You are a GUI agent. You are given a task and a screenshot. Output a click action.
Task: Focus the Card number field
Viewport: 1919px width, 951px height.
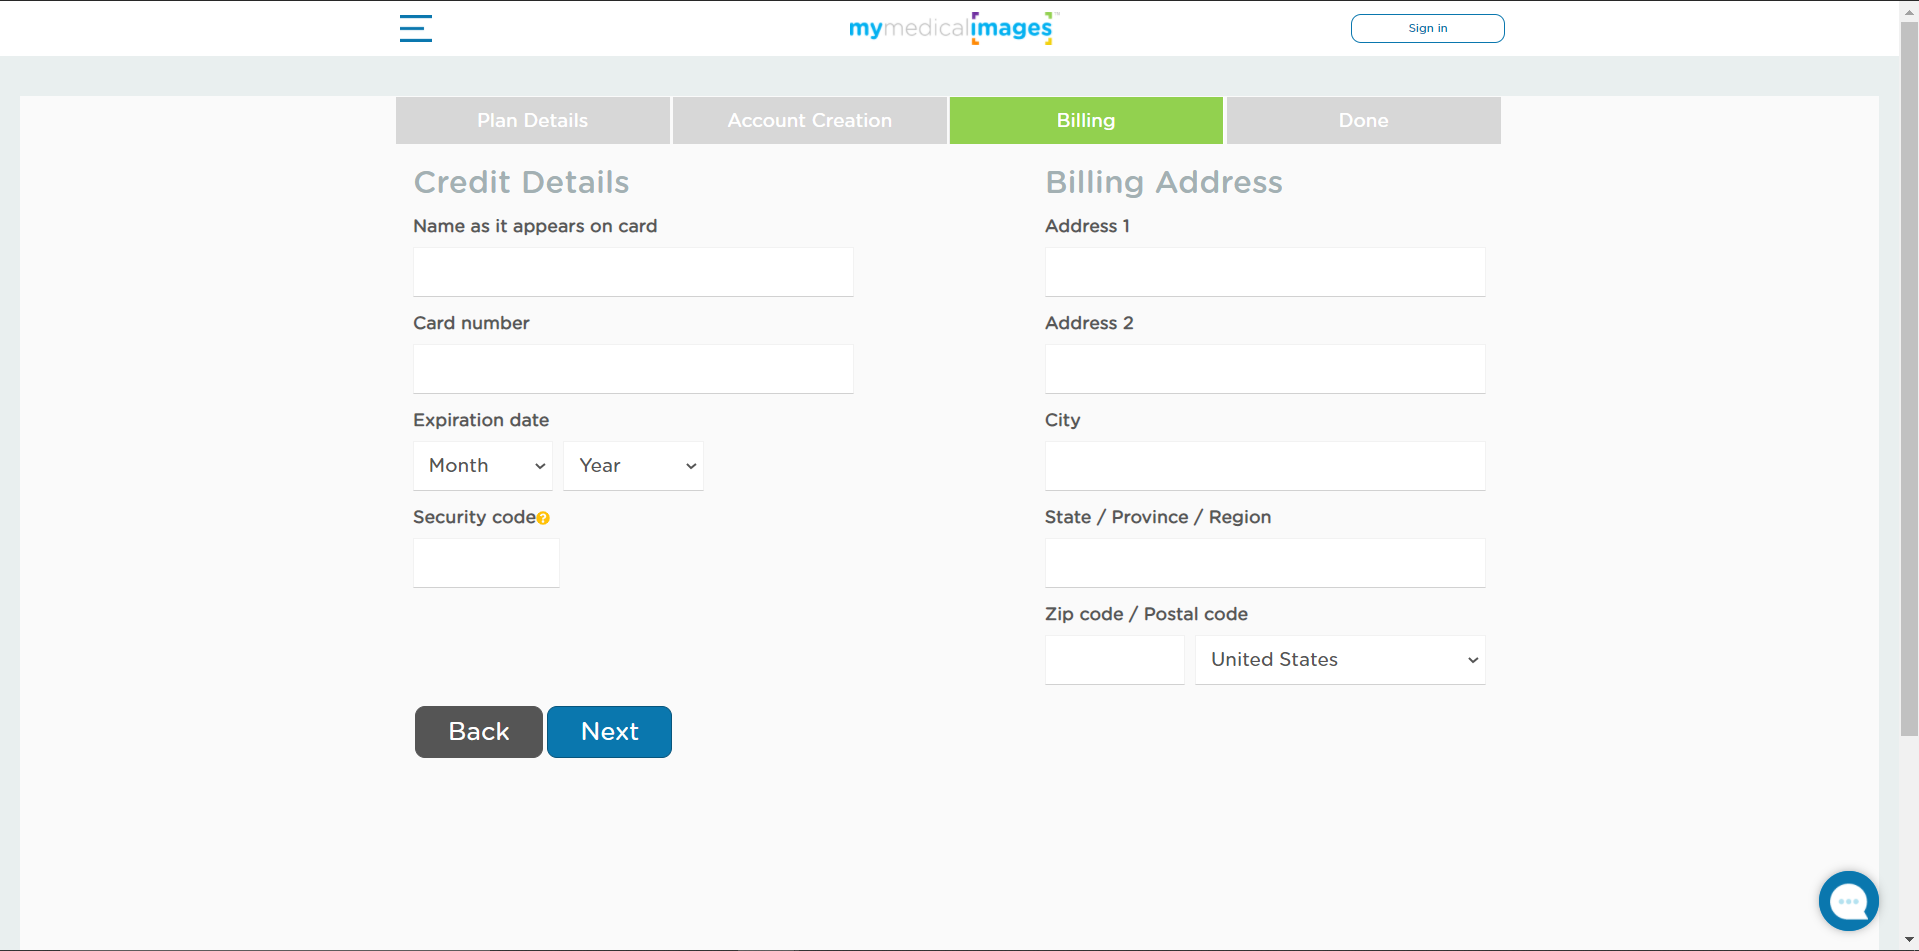point(633,369)
